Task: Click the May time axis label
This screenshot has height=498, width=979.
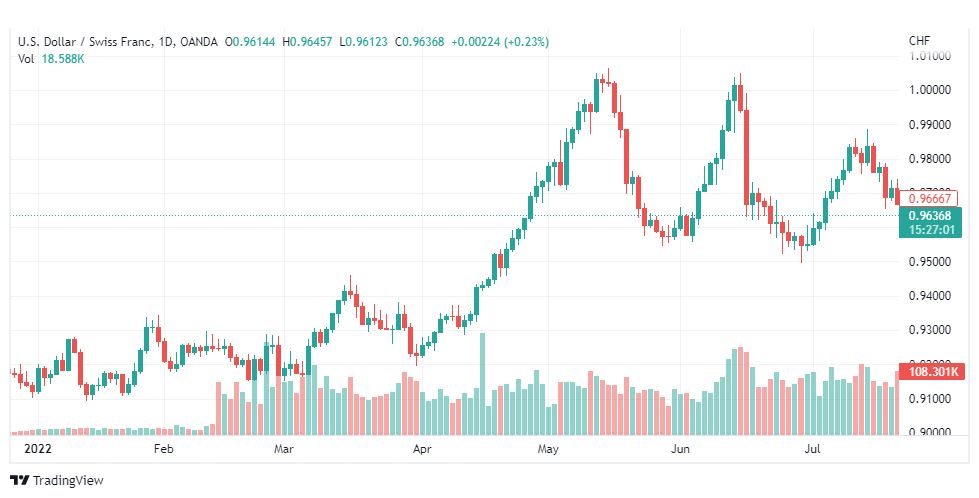Action: tap(548, 449)
